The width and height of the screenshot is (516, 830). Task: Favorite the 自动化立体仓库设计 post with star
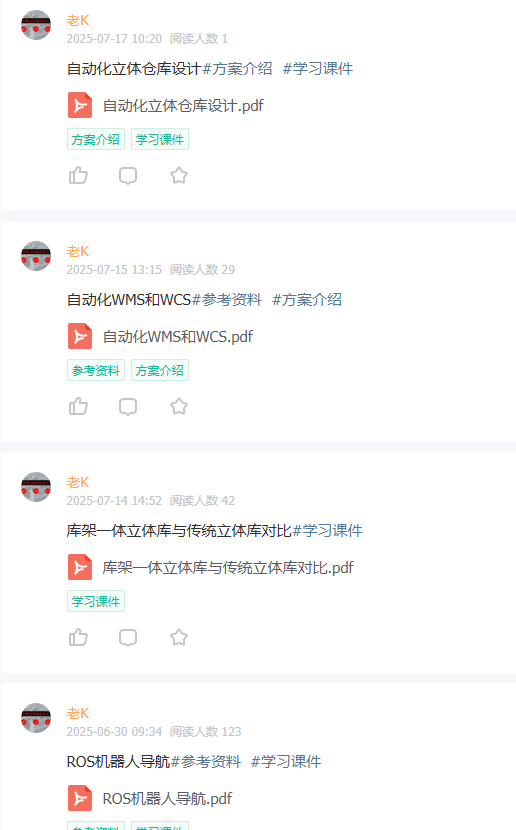(179, 175)
